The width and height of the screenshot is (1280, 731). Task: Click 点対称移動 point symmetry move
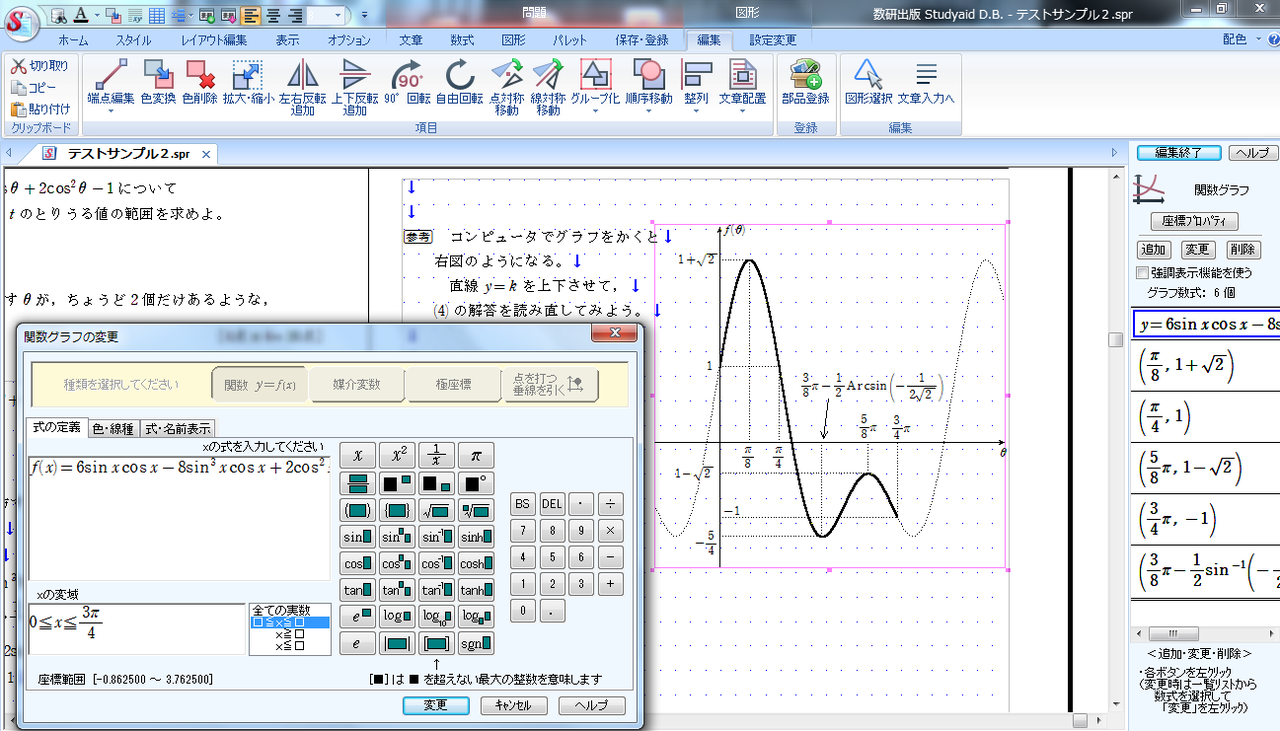[507, 87]
